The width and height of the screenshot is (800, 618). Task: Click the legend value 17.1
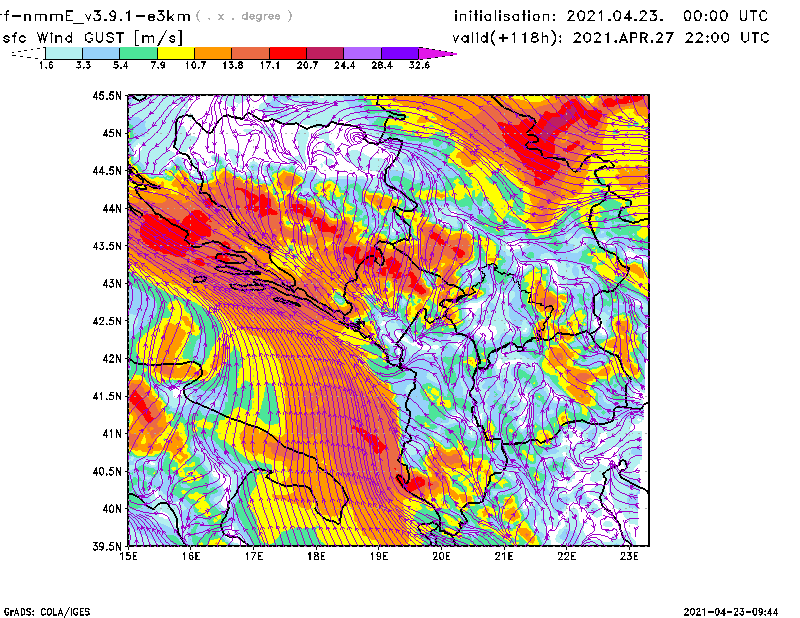pyautogui.click(x=270, y=65)
